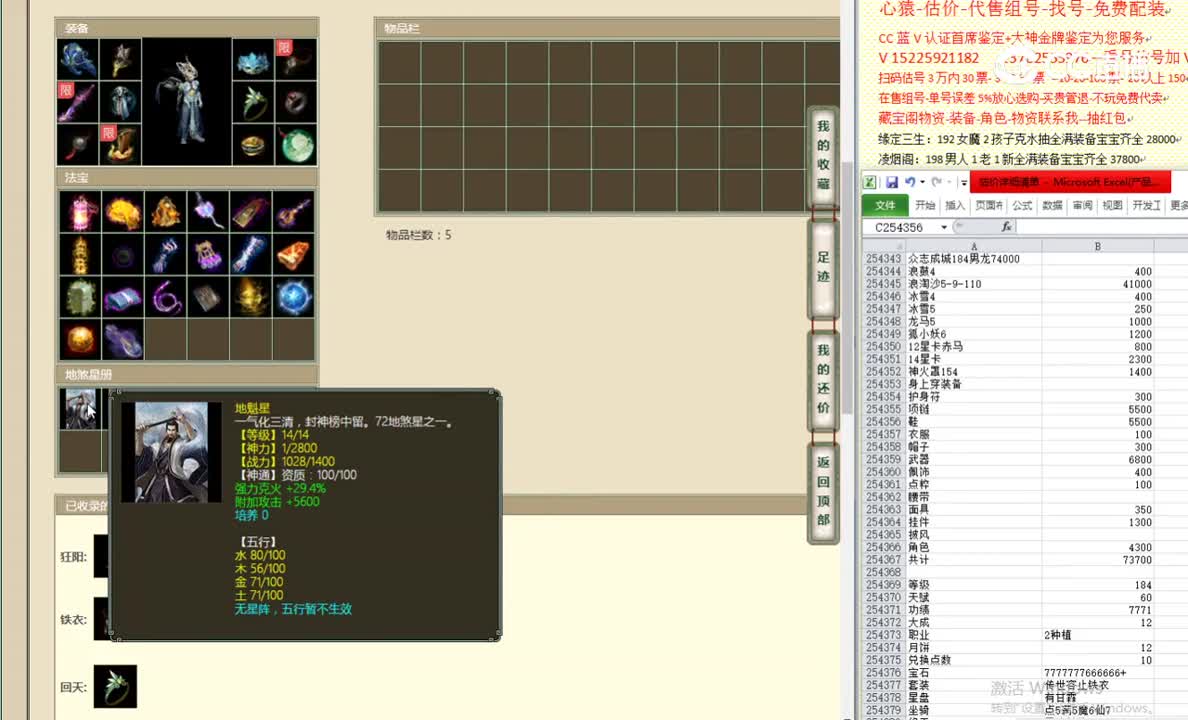Select the cell with 浪淘沙5-9-110
Image resolution: width=1188 pixels, height=720 pixels.
pyautogui.click(x=974, y=283)
